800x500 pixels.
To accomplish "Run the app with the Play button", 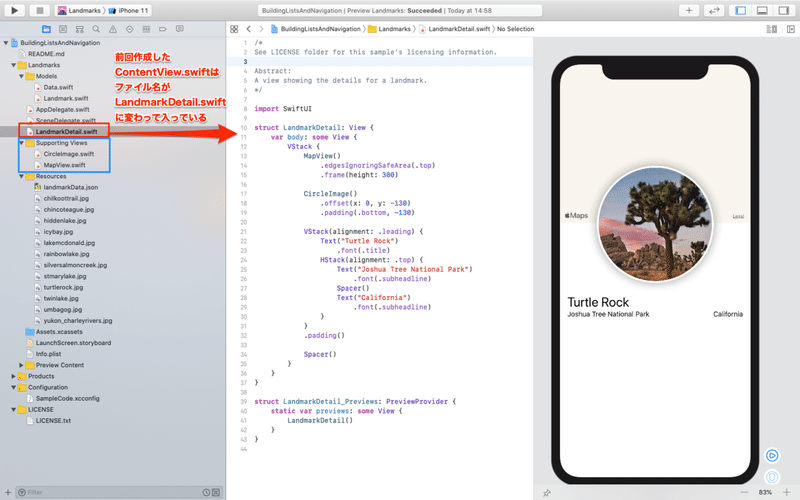I will (x=14, y=10).
